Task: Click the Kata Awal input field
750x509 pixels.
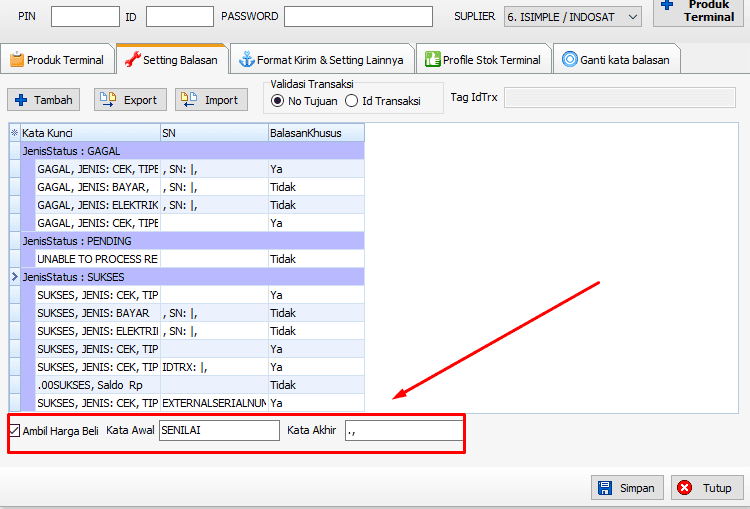Action: pyautogui.click(x=219, y=431)
